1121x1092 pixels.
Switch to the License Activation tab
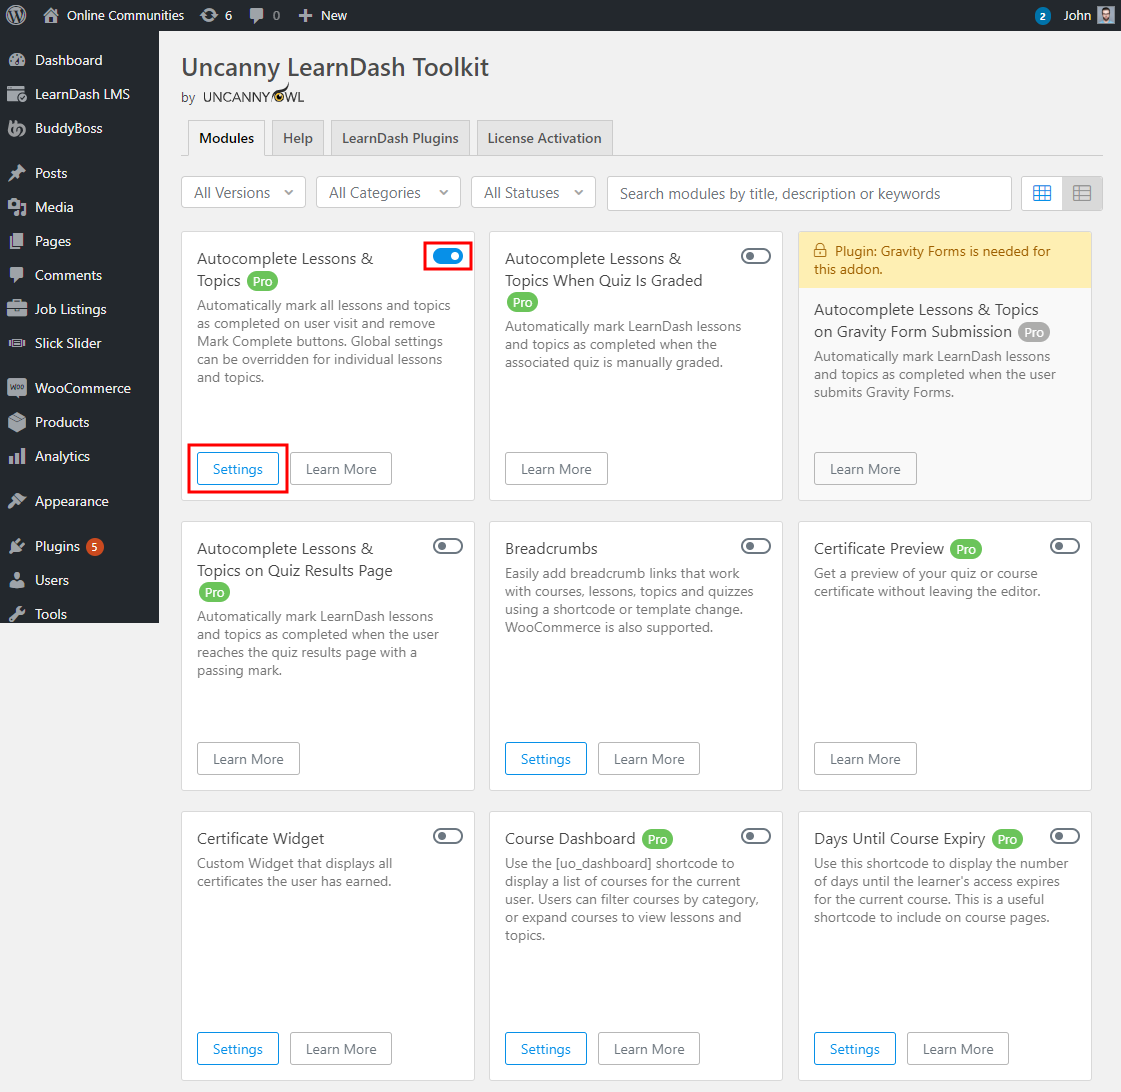(544, 138)
